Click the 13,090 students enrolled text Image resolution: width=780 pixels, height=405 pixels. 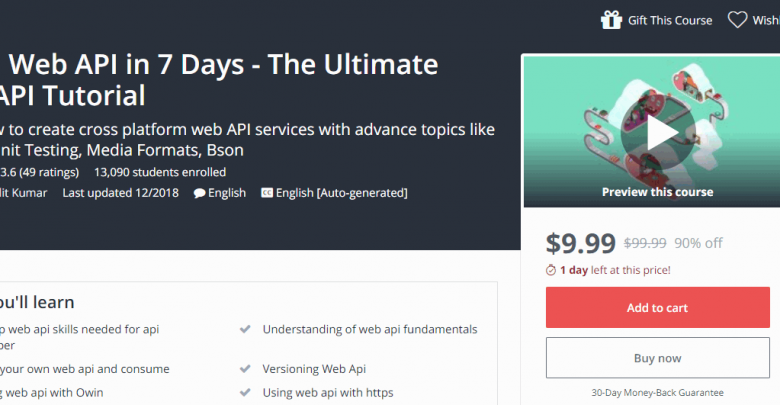tap(160, 172)
